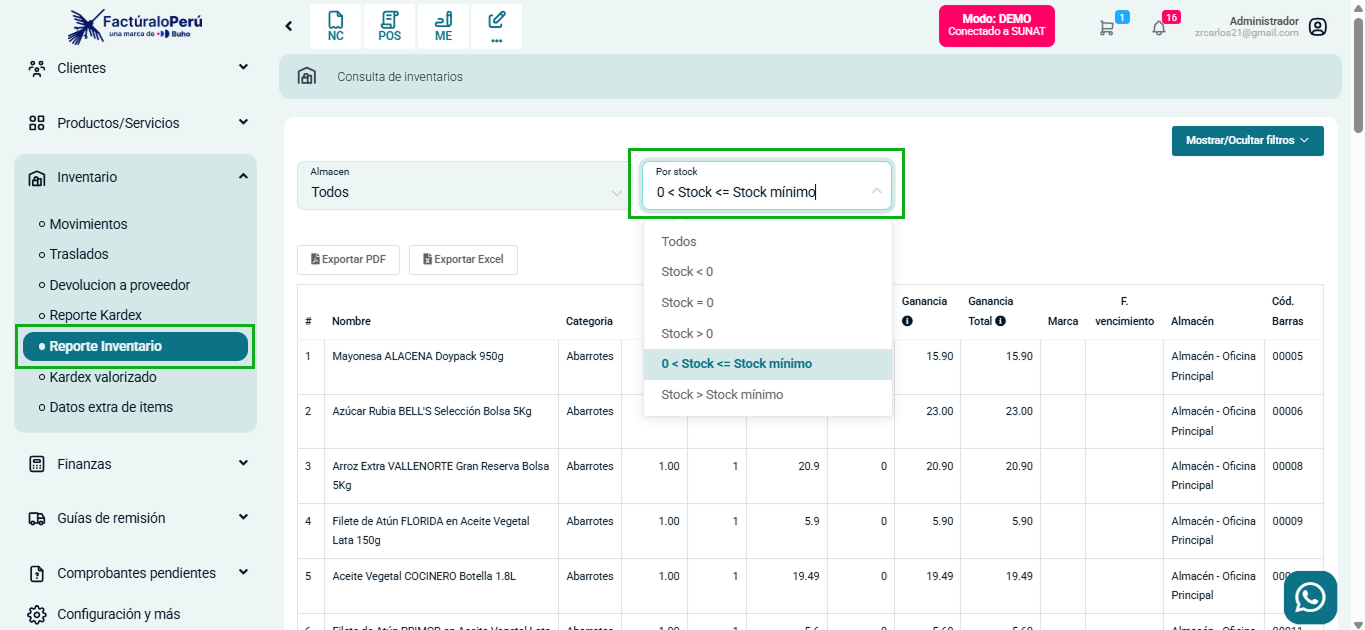
Task: View notifications bell with 16 alerts
Action: pyautogui.click(x=1160, y=27)
